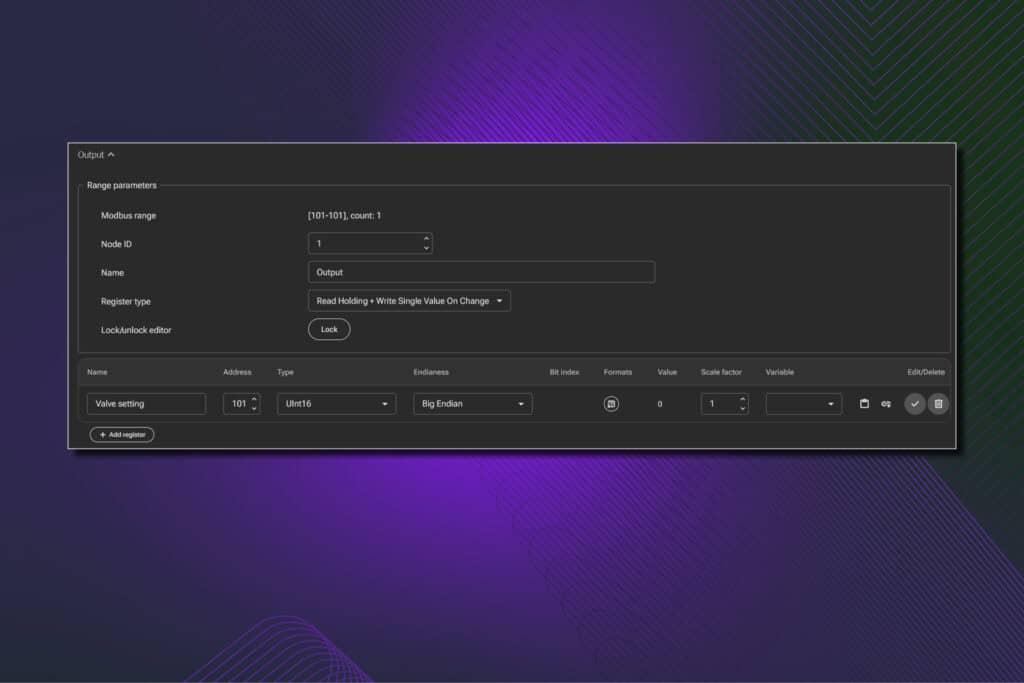
Task: Click Add register button
Action: click(122, 434)
